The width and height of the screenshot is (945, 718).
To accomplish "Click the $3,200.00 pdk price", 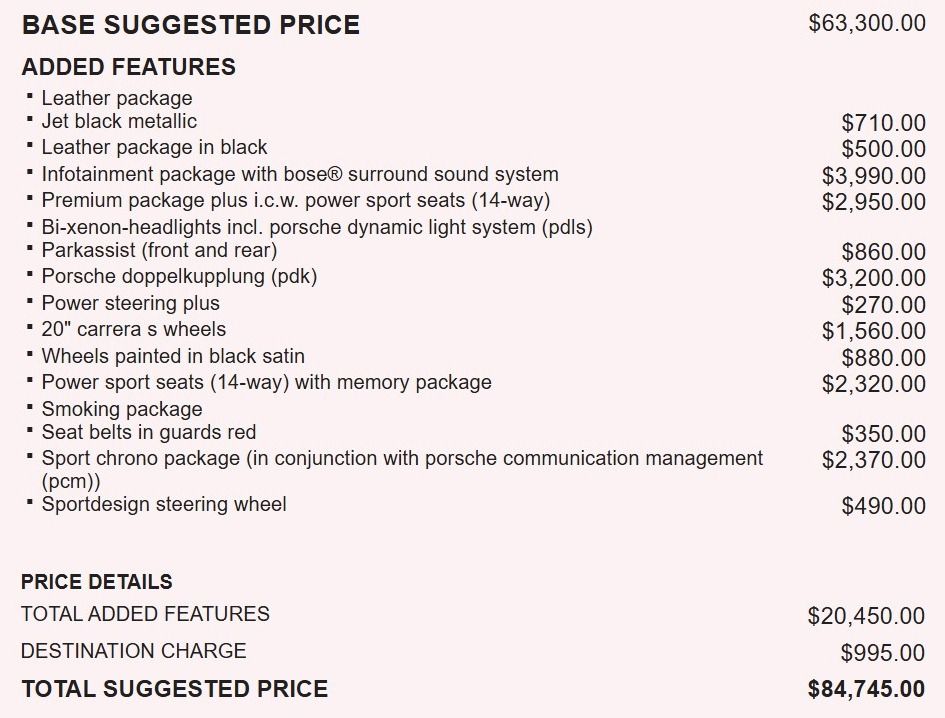I will coord(873,279).
